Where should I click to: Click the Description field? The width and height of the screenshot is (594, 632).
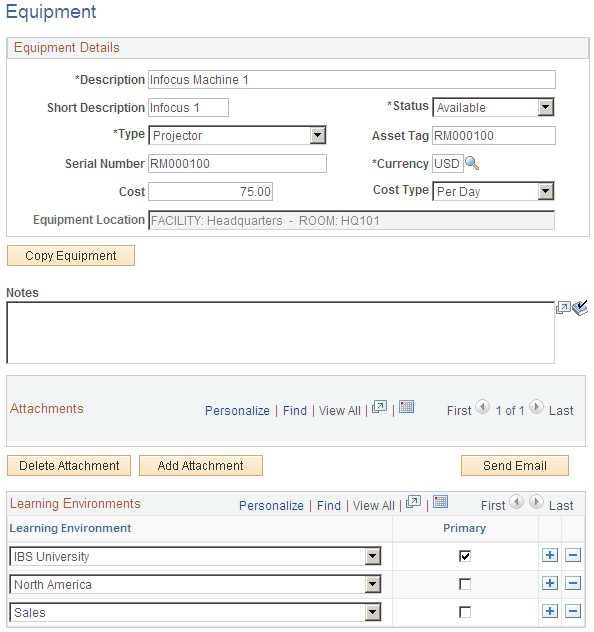(352, 79)
